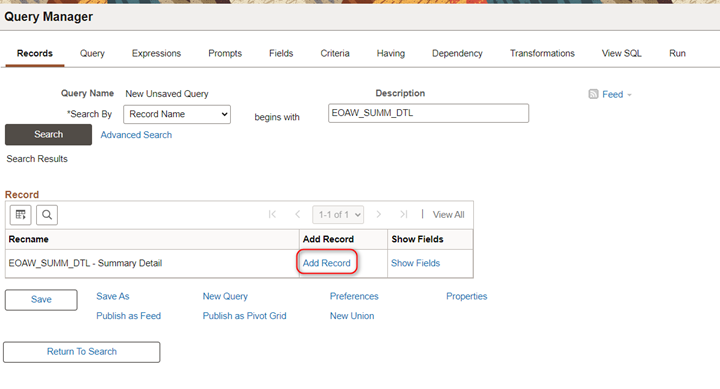Viewport: 720px width, 389px height.
Task: Open the Preferences link
Action: point(354,296)
